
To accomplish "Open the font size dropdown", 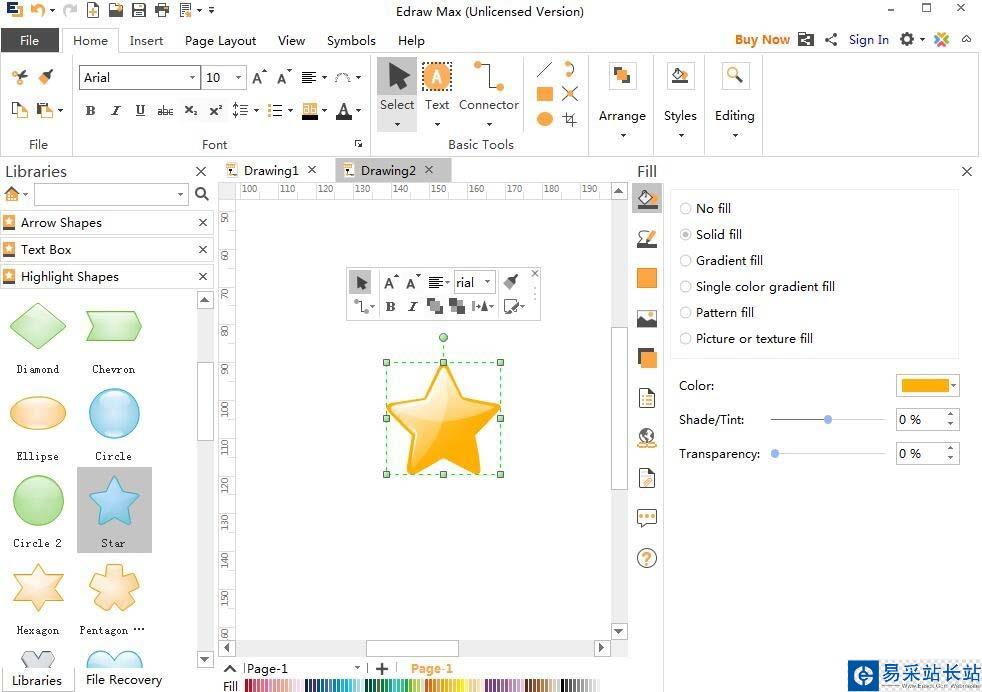I will [x=238, y=78].
